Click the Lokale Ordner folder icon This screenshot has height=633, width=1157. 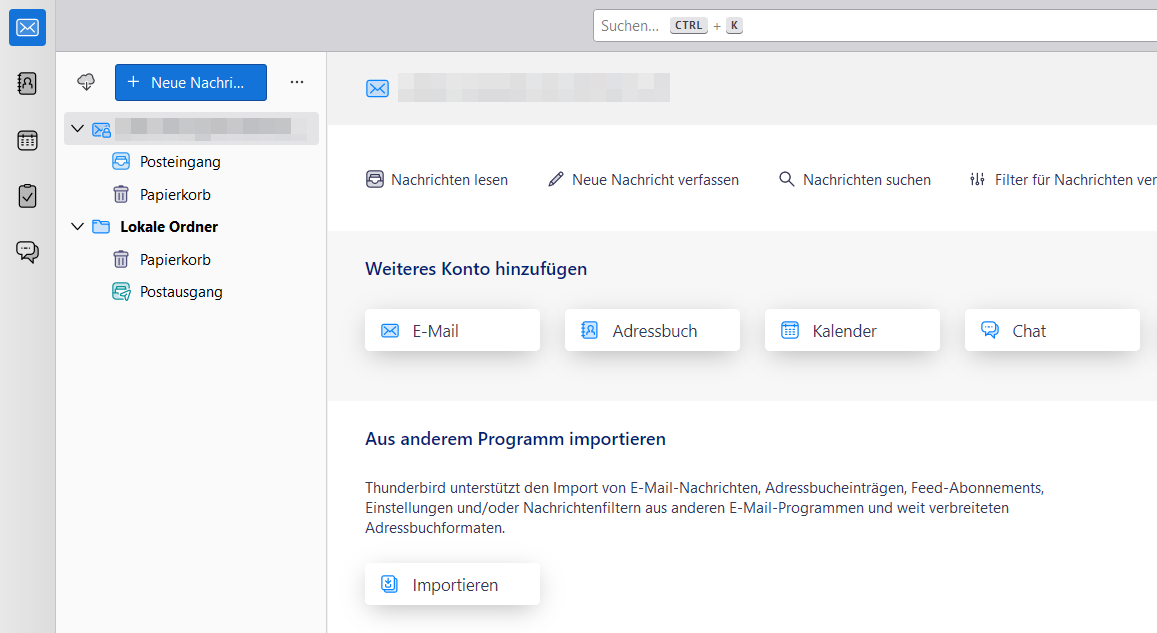click(x=101, y=226)
